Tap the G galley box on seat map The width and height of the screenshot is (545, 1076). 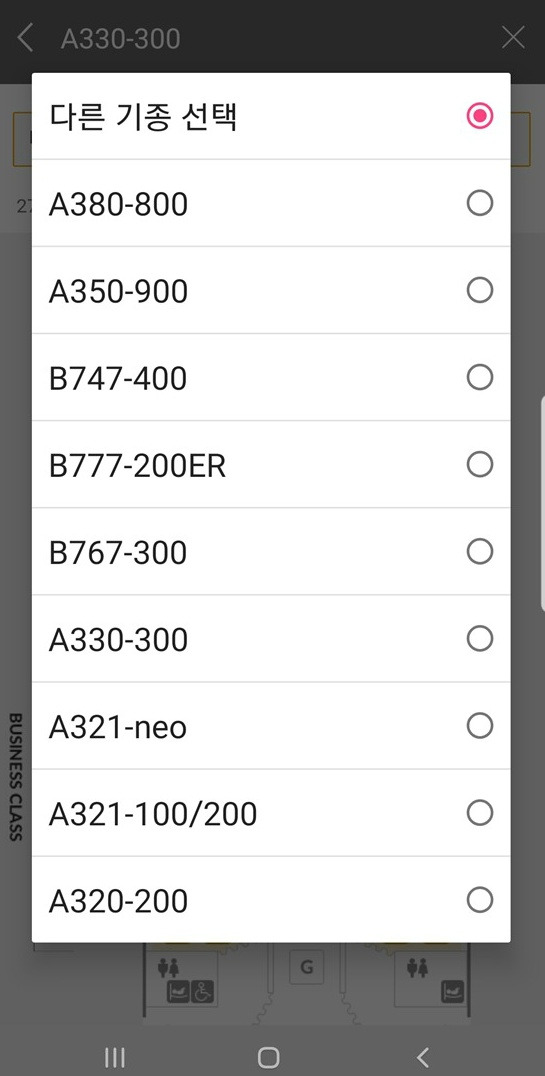click(x=306, y=967)
